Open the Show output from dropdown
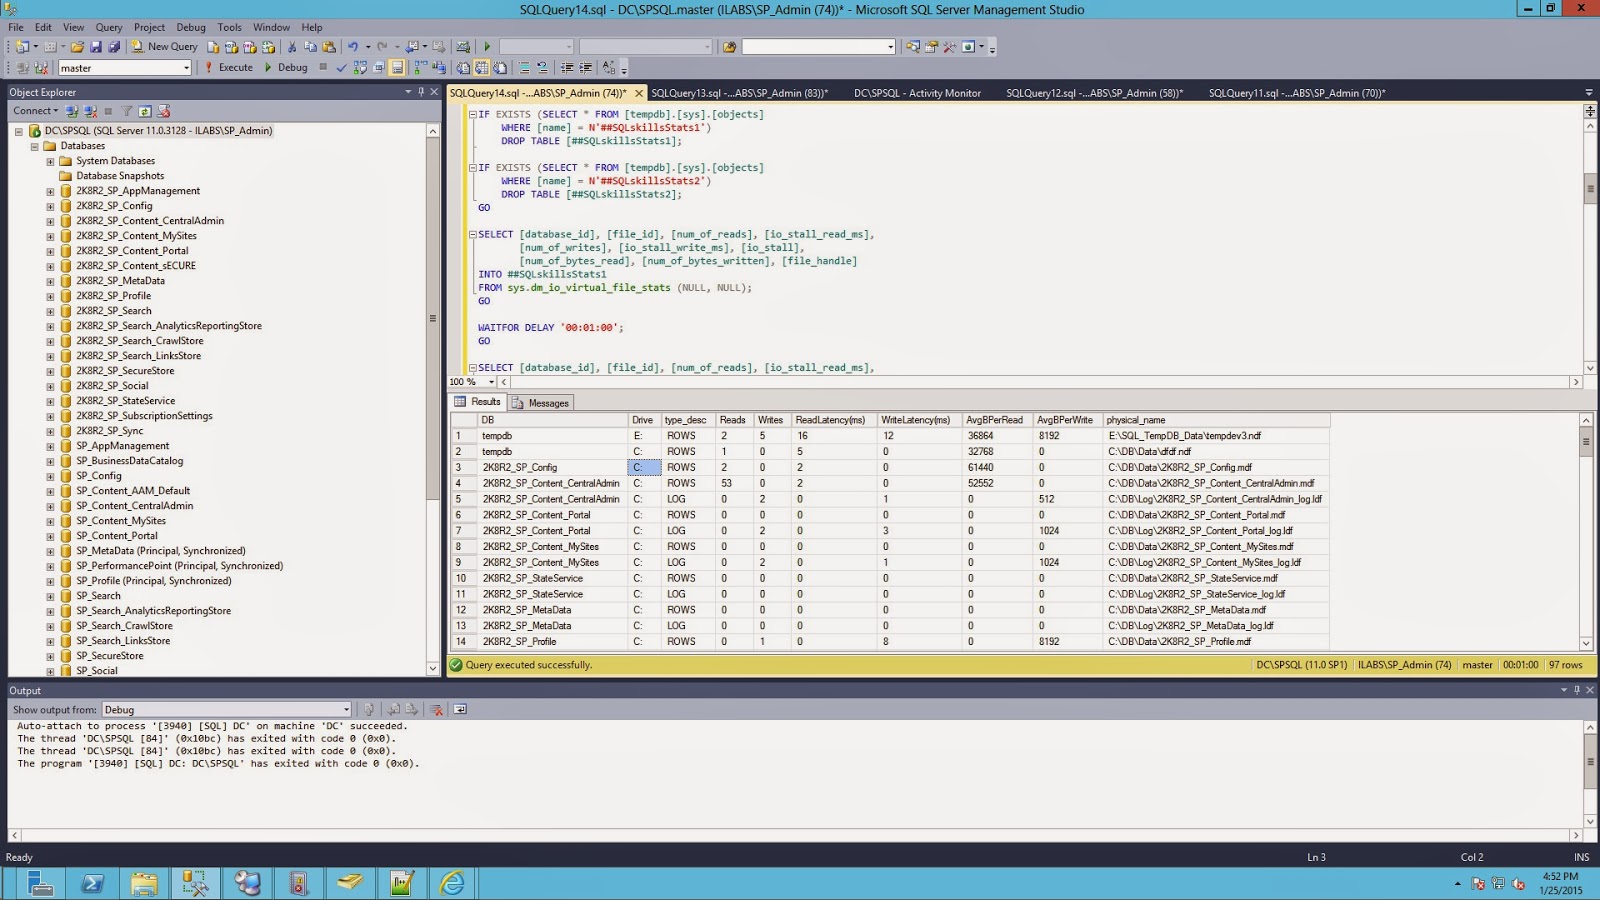Screen dimensions: 1600x900 (x=346, y=710)
